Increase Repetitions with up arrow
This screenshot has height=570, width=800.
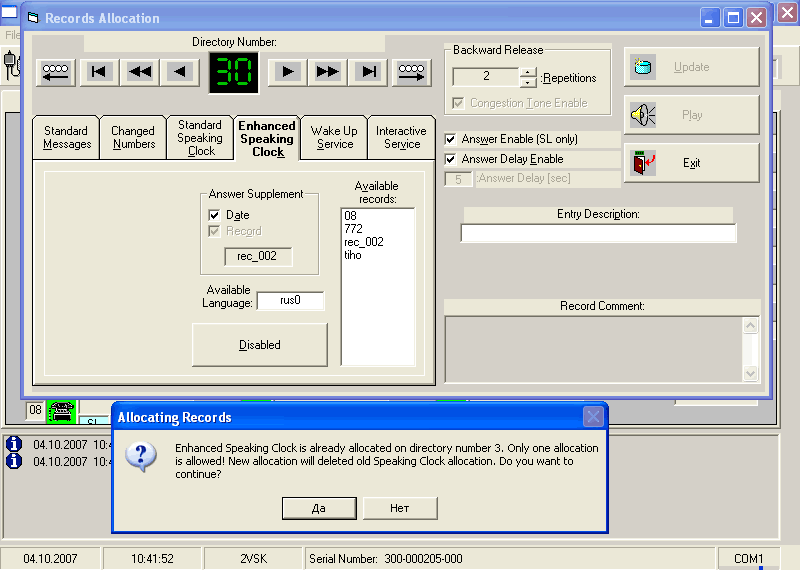point(528,72)
